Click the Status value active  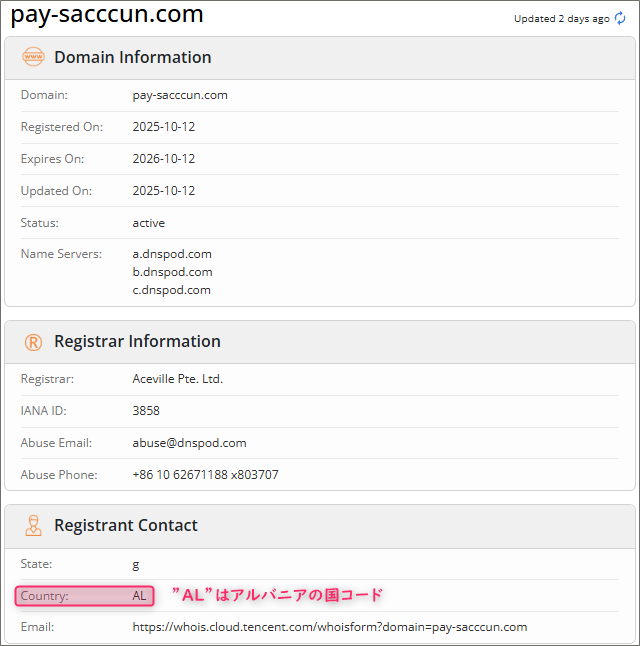[149, 223]
